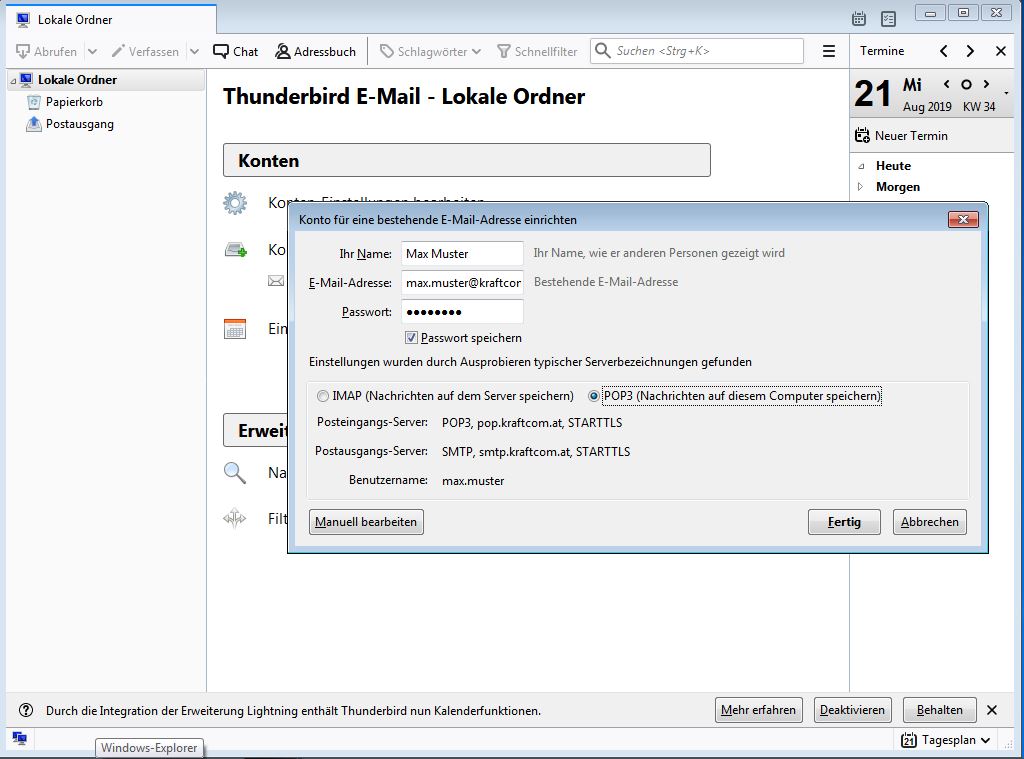The height and width of the screenshot is (759, 1024).
Task: Click the E-Mail-Adresse input field
Action: click(x=462, y=283)
